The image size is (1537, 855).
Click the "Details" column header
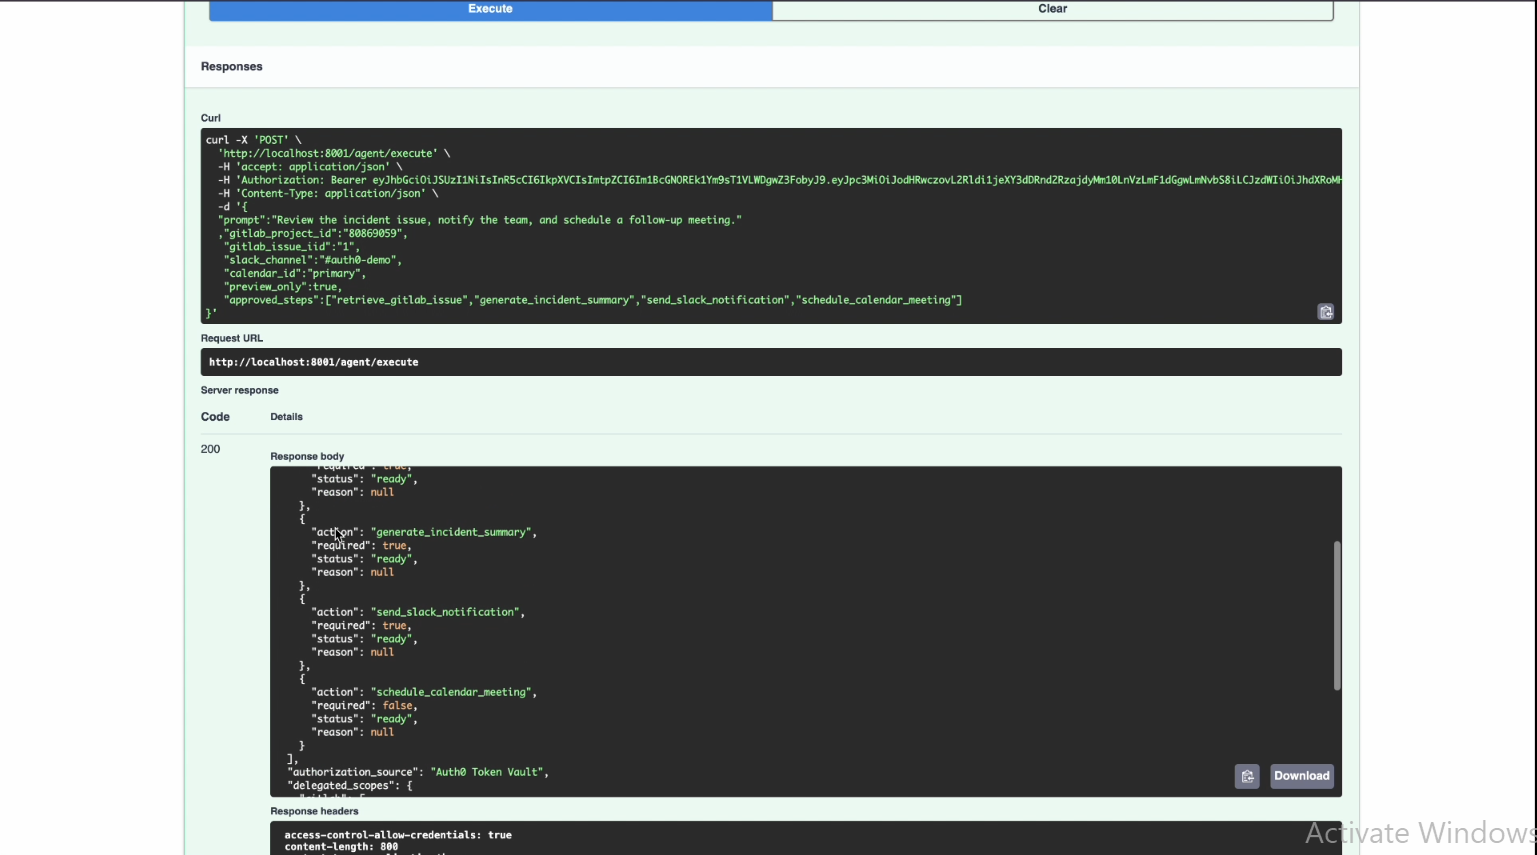pyautogui.click(x=286, y=417)
